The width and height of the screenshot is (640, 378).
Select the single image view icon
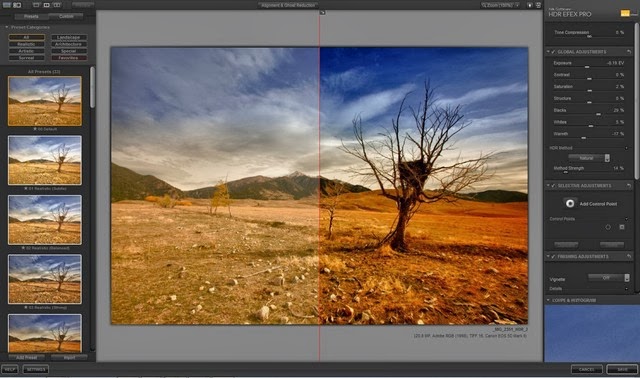coord(36,5)
